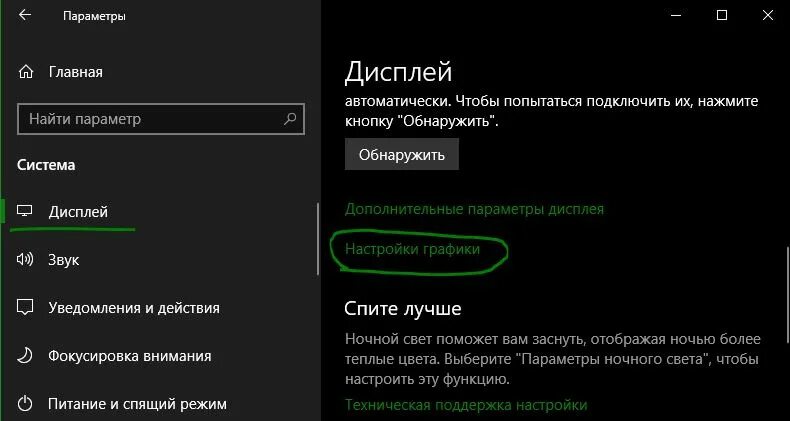Open Техническая поддержка настройки link
Image resolution: width=790 pixels, height=421 pixels.
point(466,405)
